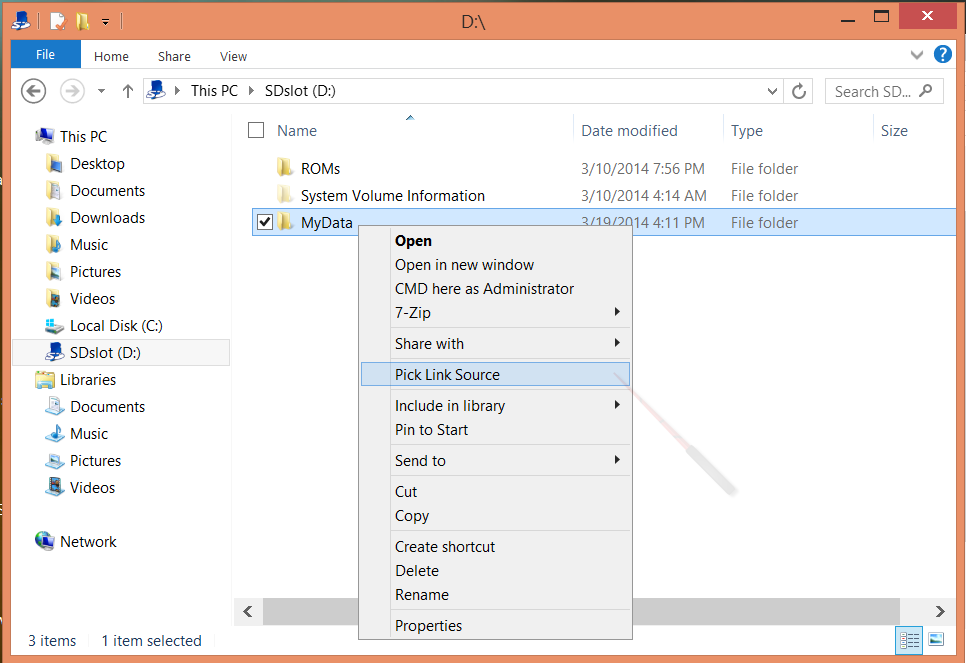The image size is (966, 663).
Task: Click This PC in the breadcrumb
Action: pyautogui.click(x=214, y=91)
